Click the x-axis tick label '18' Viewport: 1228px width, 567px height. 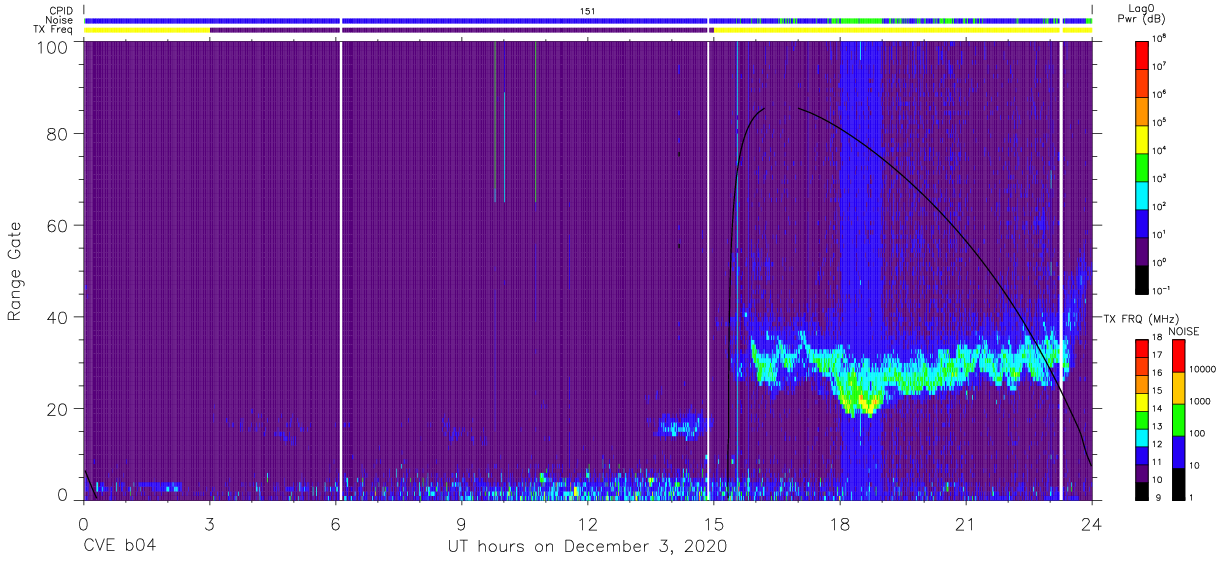coord(840,523)
